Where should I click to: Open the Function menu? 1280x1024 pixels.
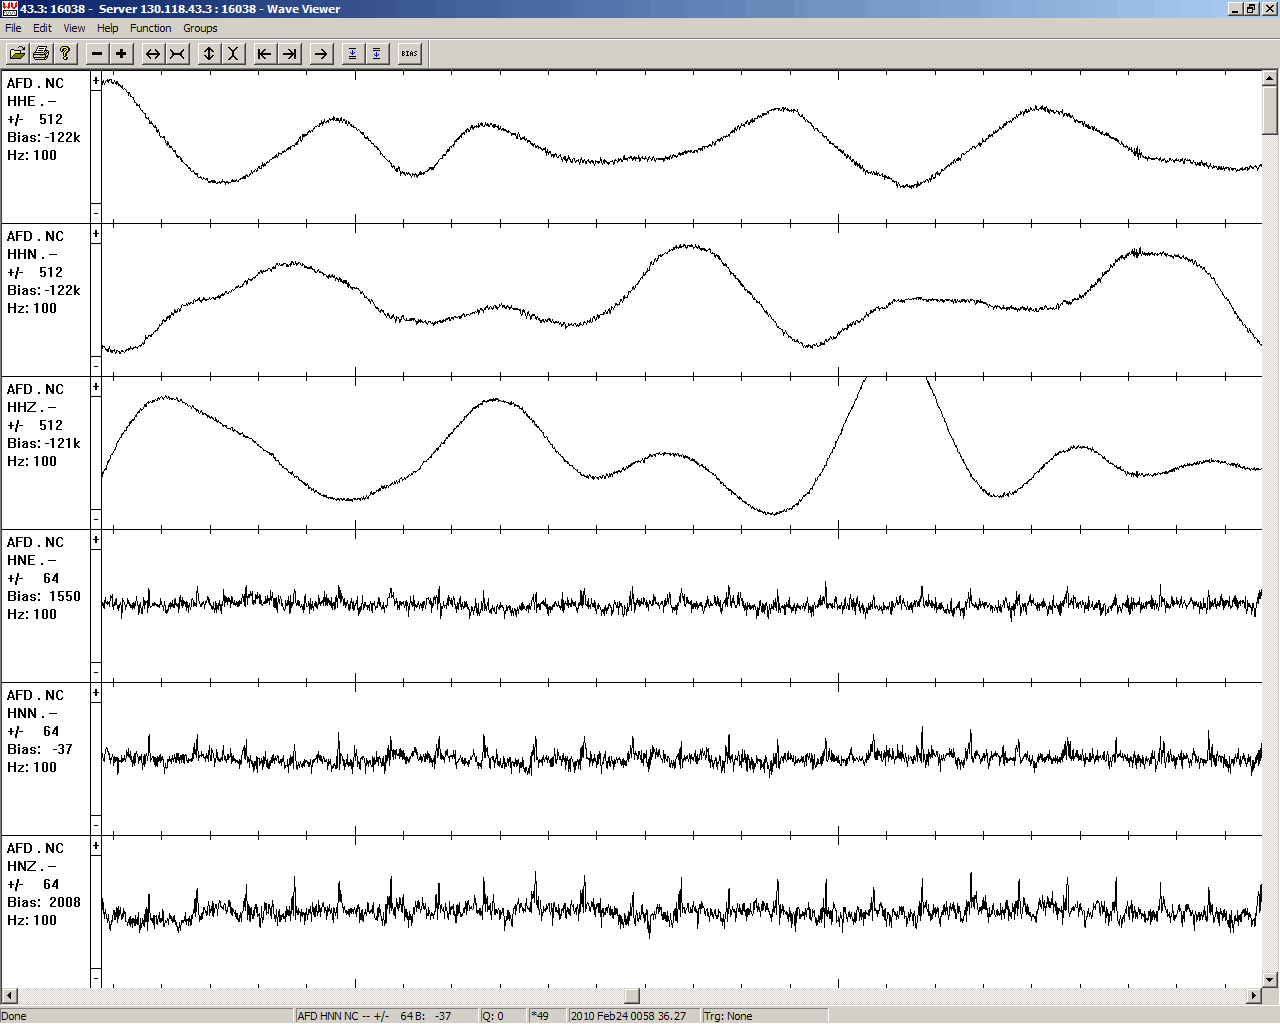151,28
